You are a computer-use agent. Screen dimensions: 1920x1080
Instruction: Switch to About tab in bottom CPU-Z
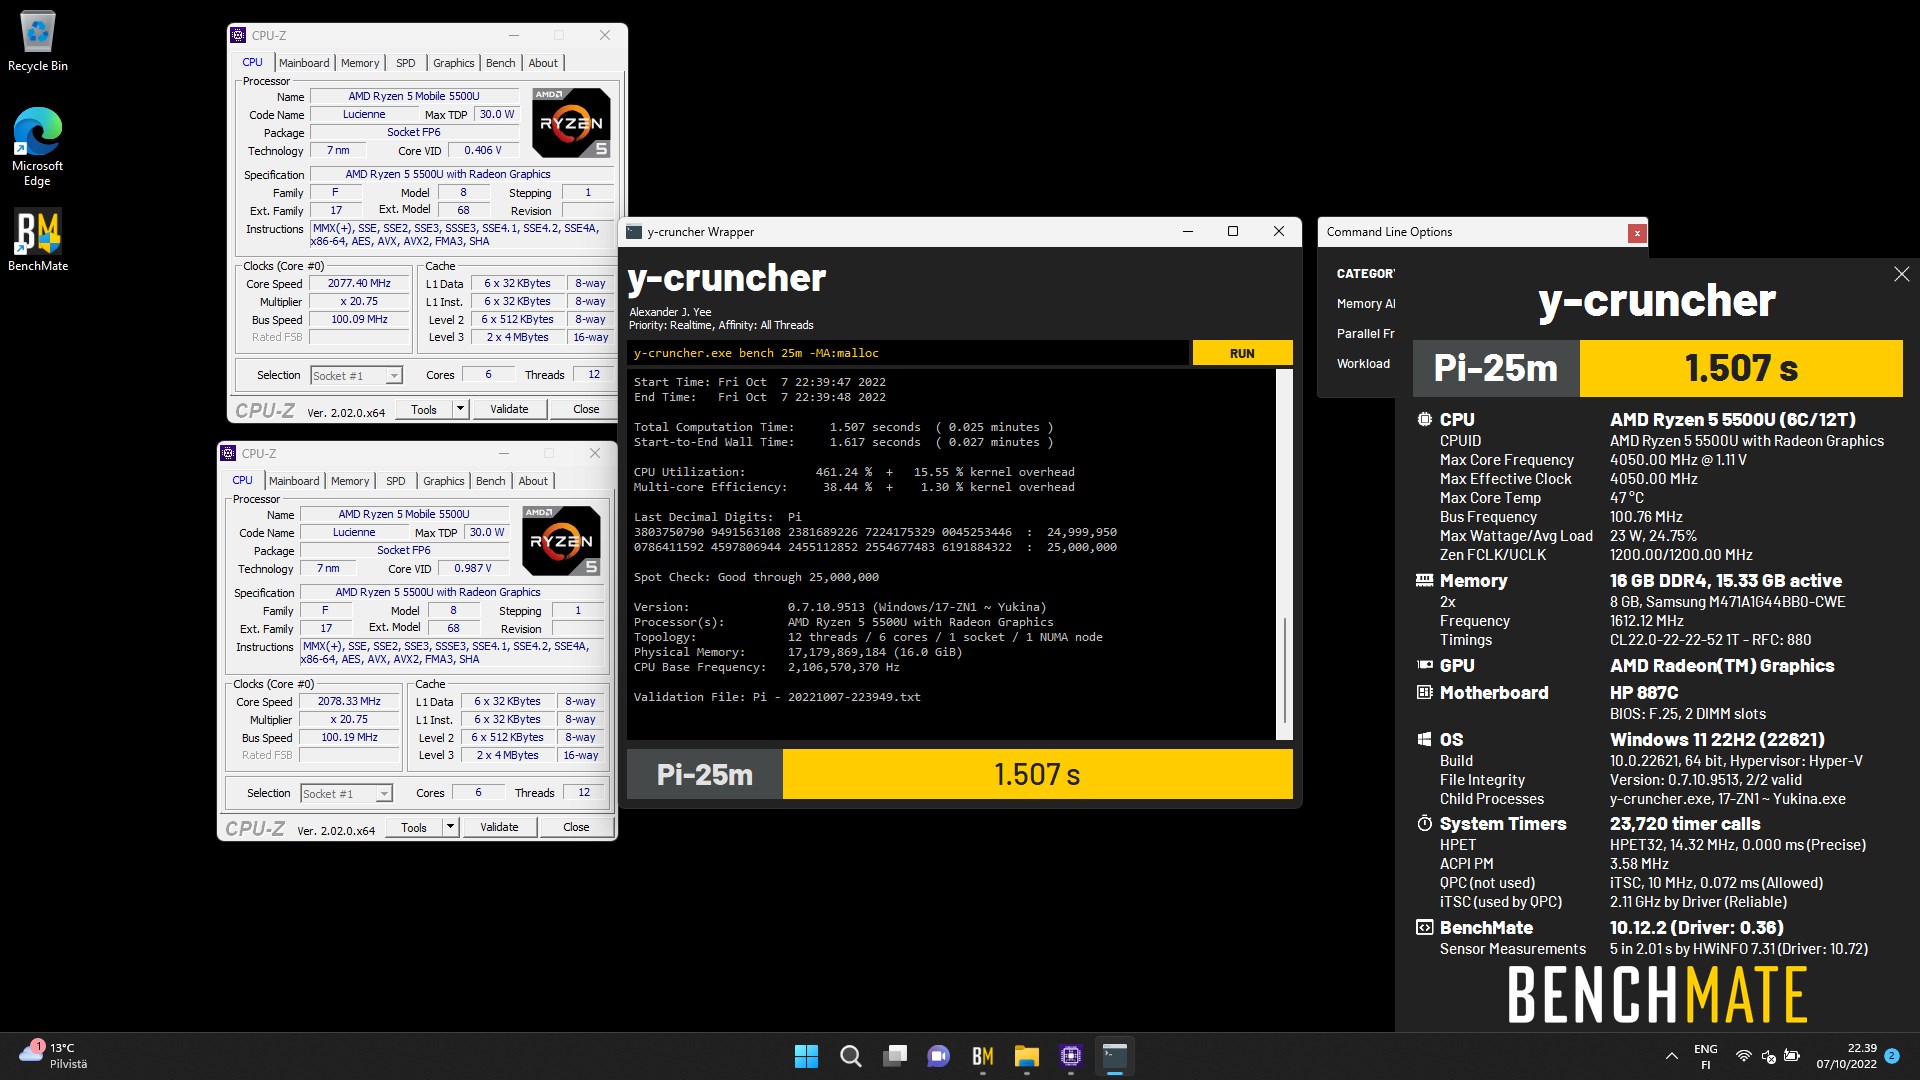[533, 481]
